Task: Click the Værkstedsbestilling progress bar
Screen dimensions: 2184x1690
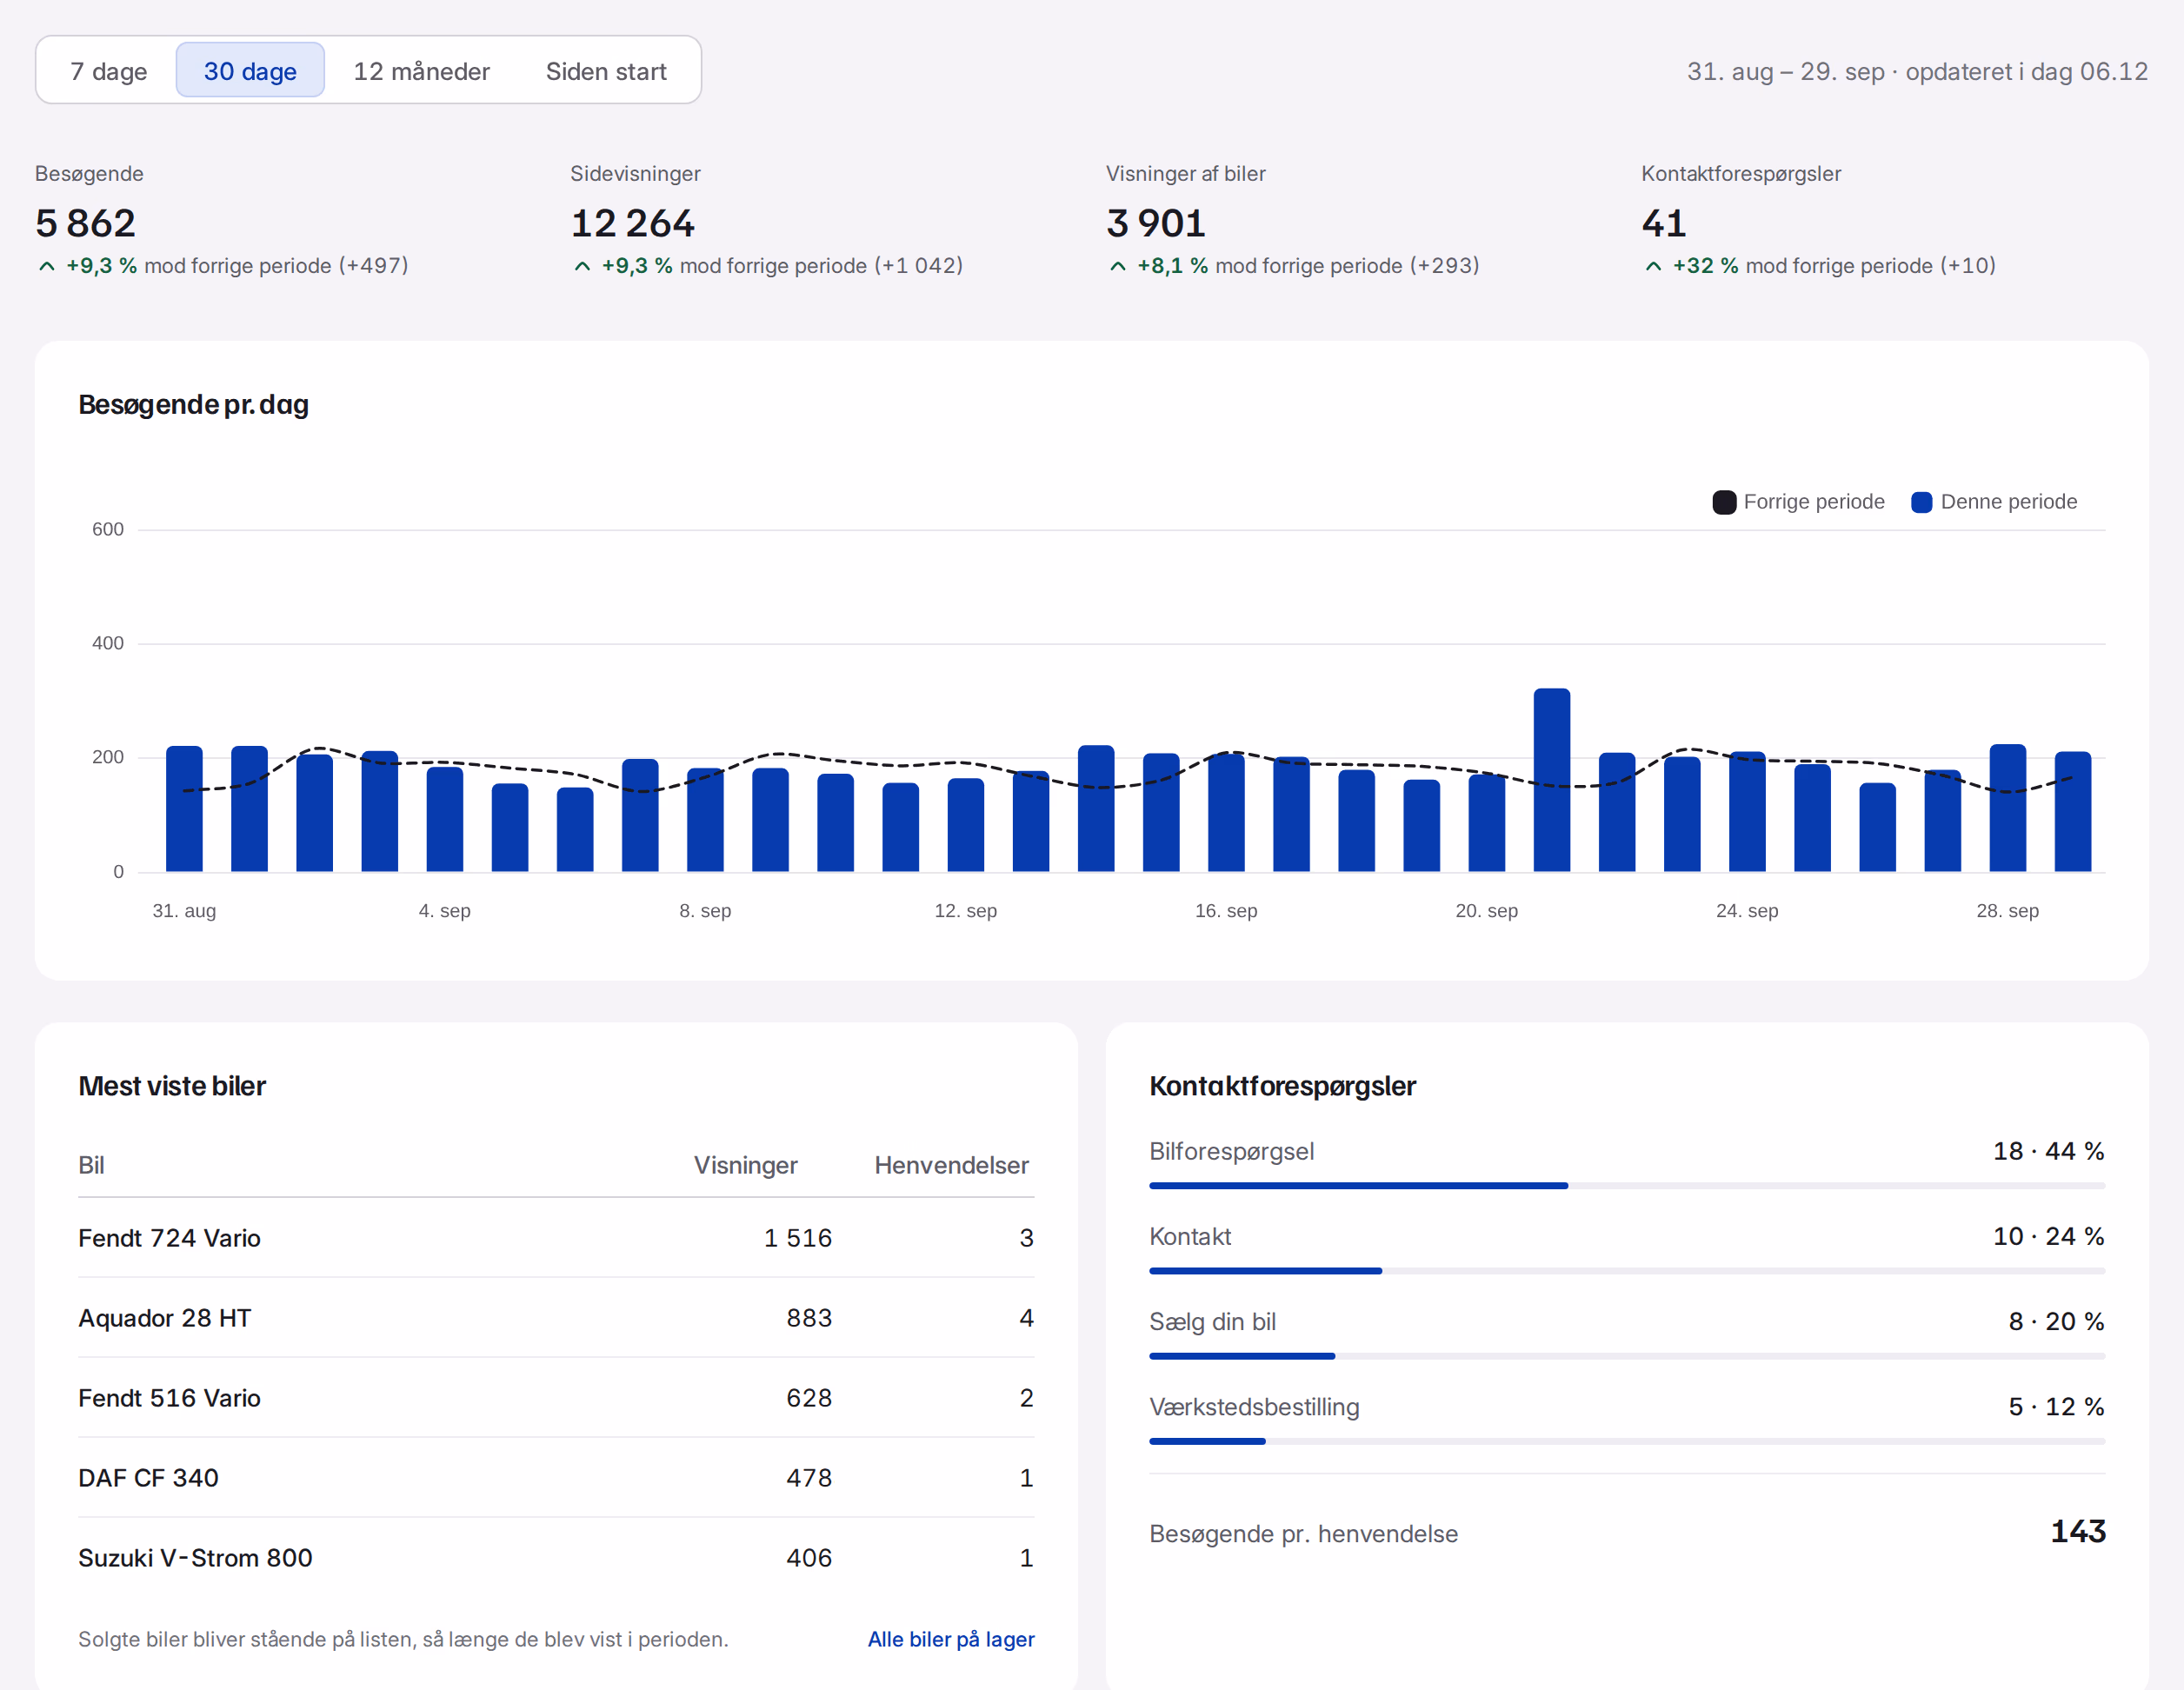Action: 1627,1441
